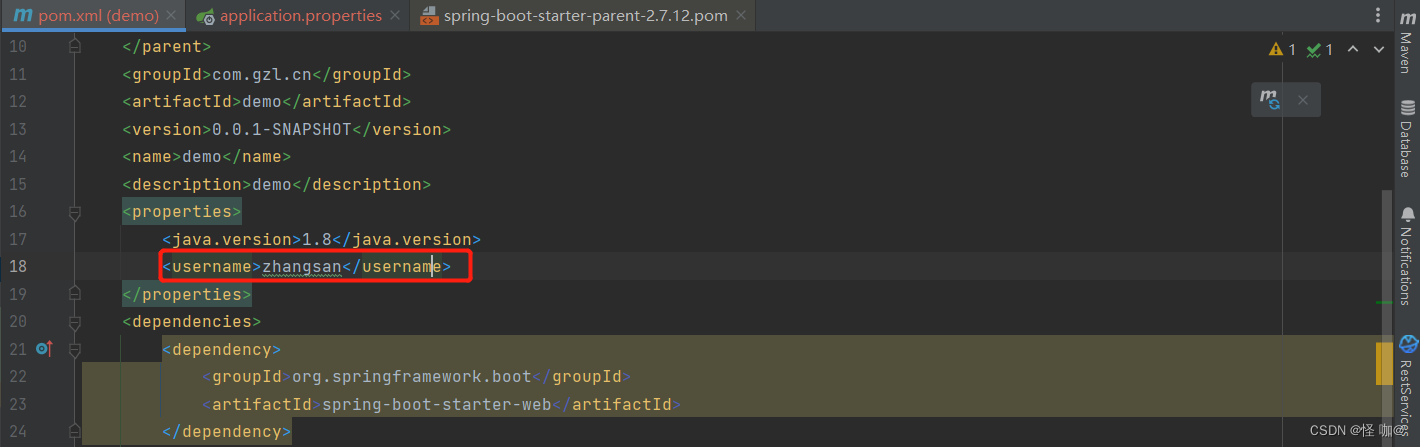Collapse the dependencies fold marker on line 20

point(74,322)
